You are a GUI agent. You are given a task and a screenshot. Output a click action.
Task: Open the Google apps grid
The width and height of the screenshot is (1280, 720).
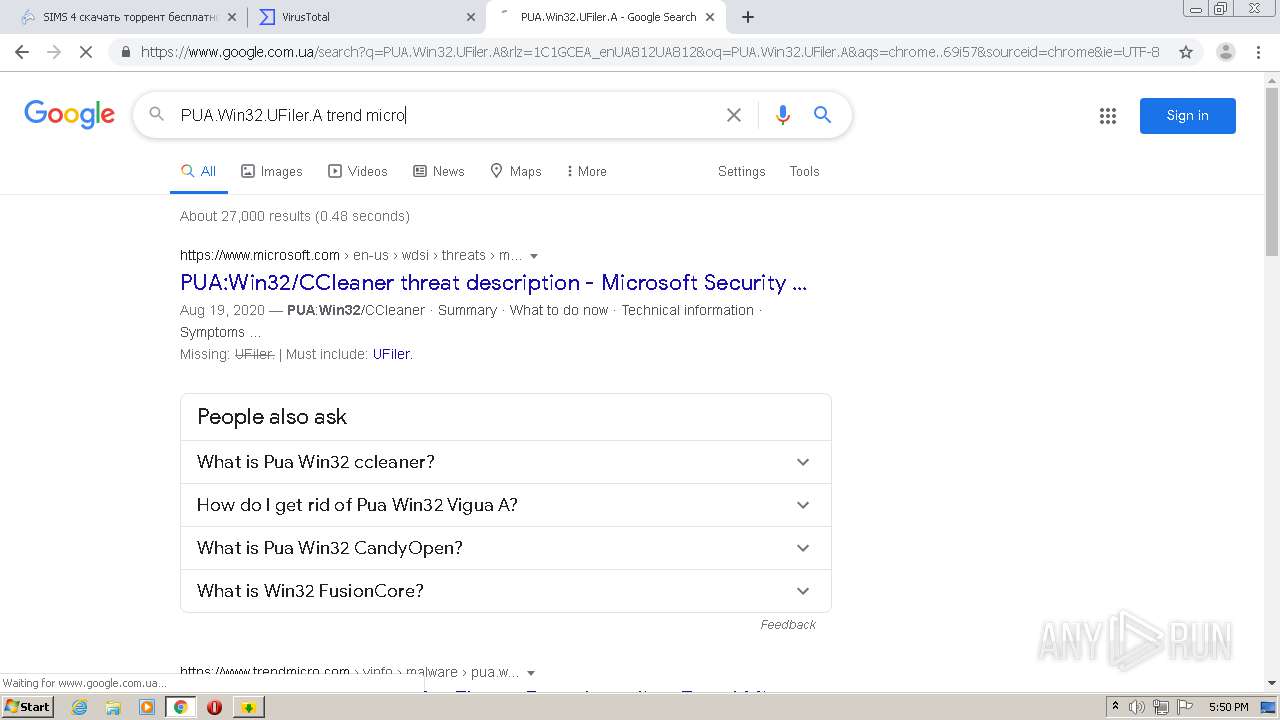click(x=1108, y=116)
